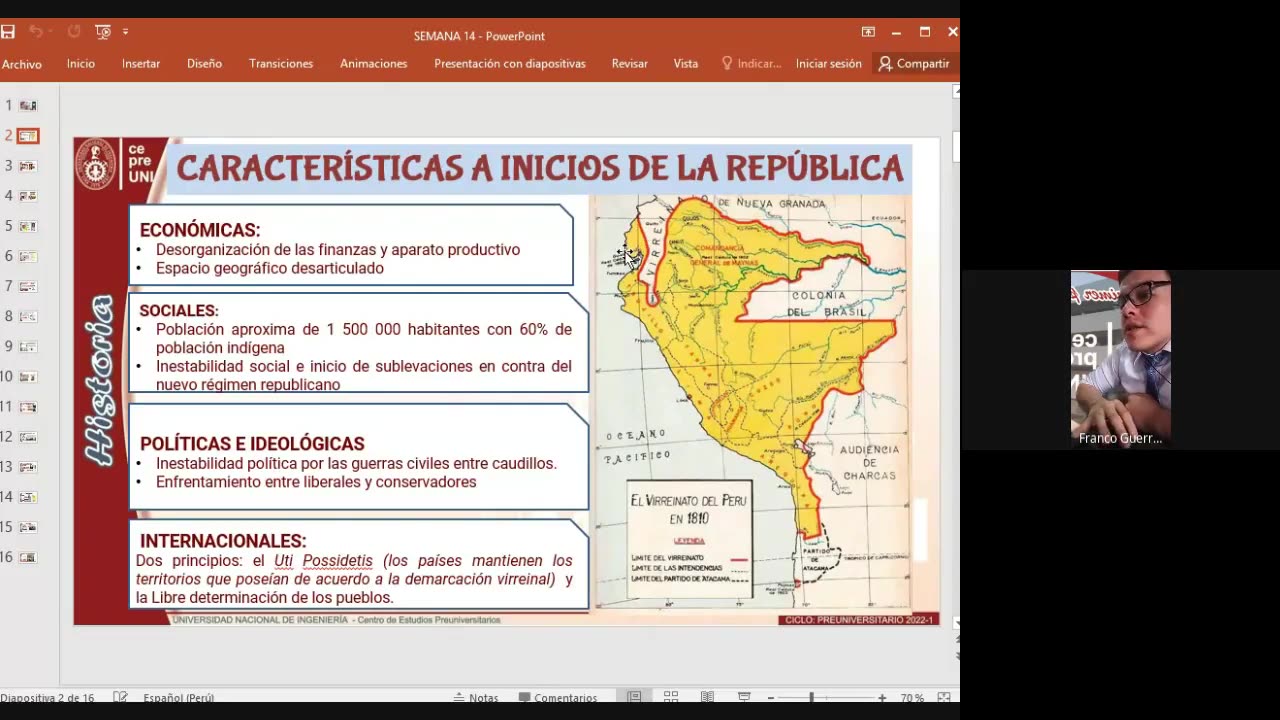The image size is (1280, 720).
Task: Select slide 1 thumbnail
Action: click(x=28, y=105)
